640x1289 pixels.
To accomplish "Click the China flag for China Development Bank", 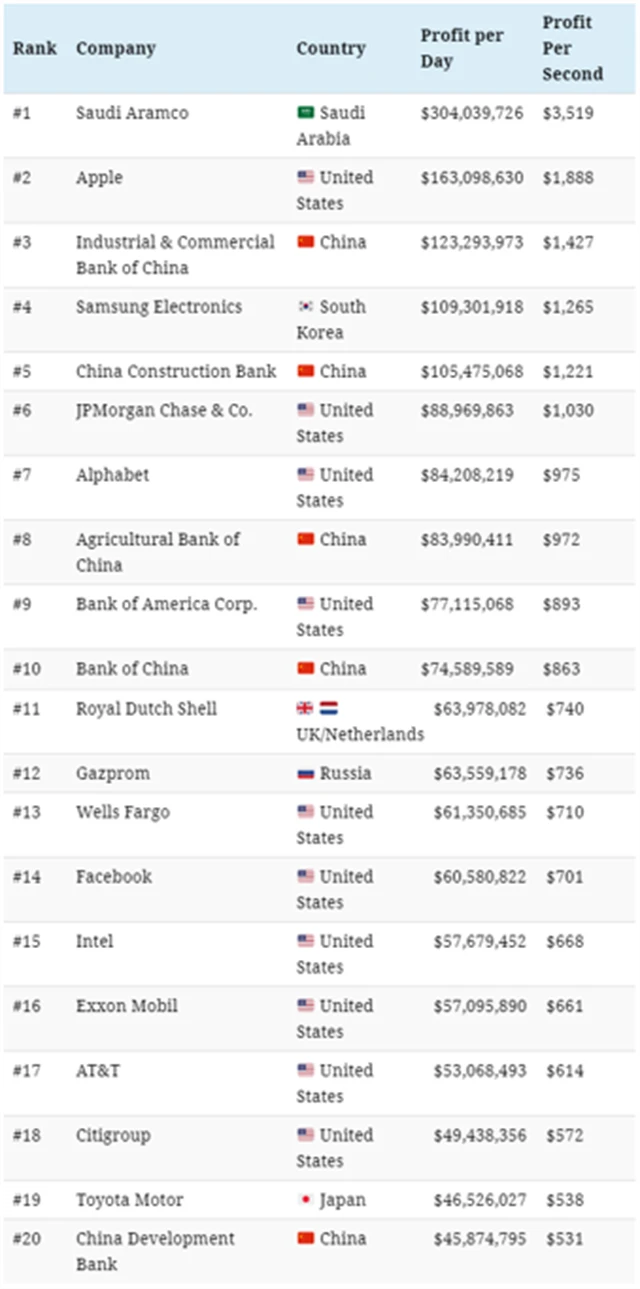I will 305,1238.
